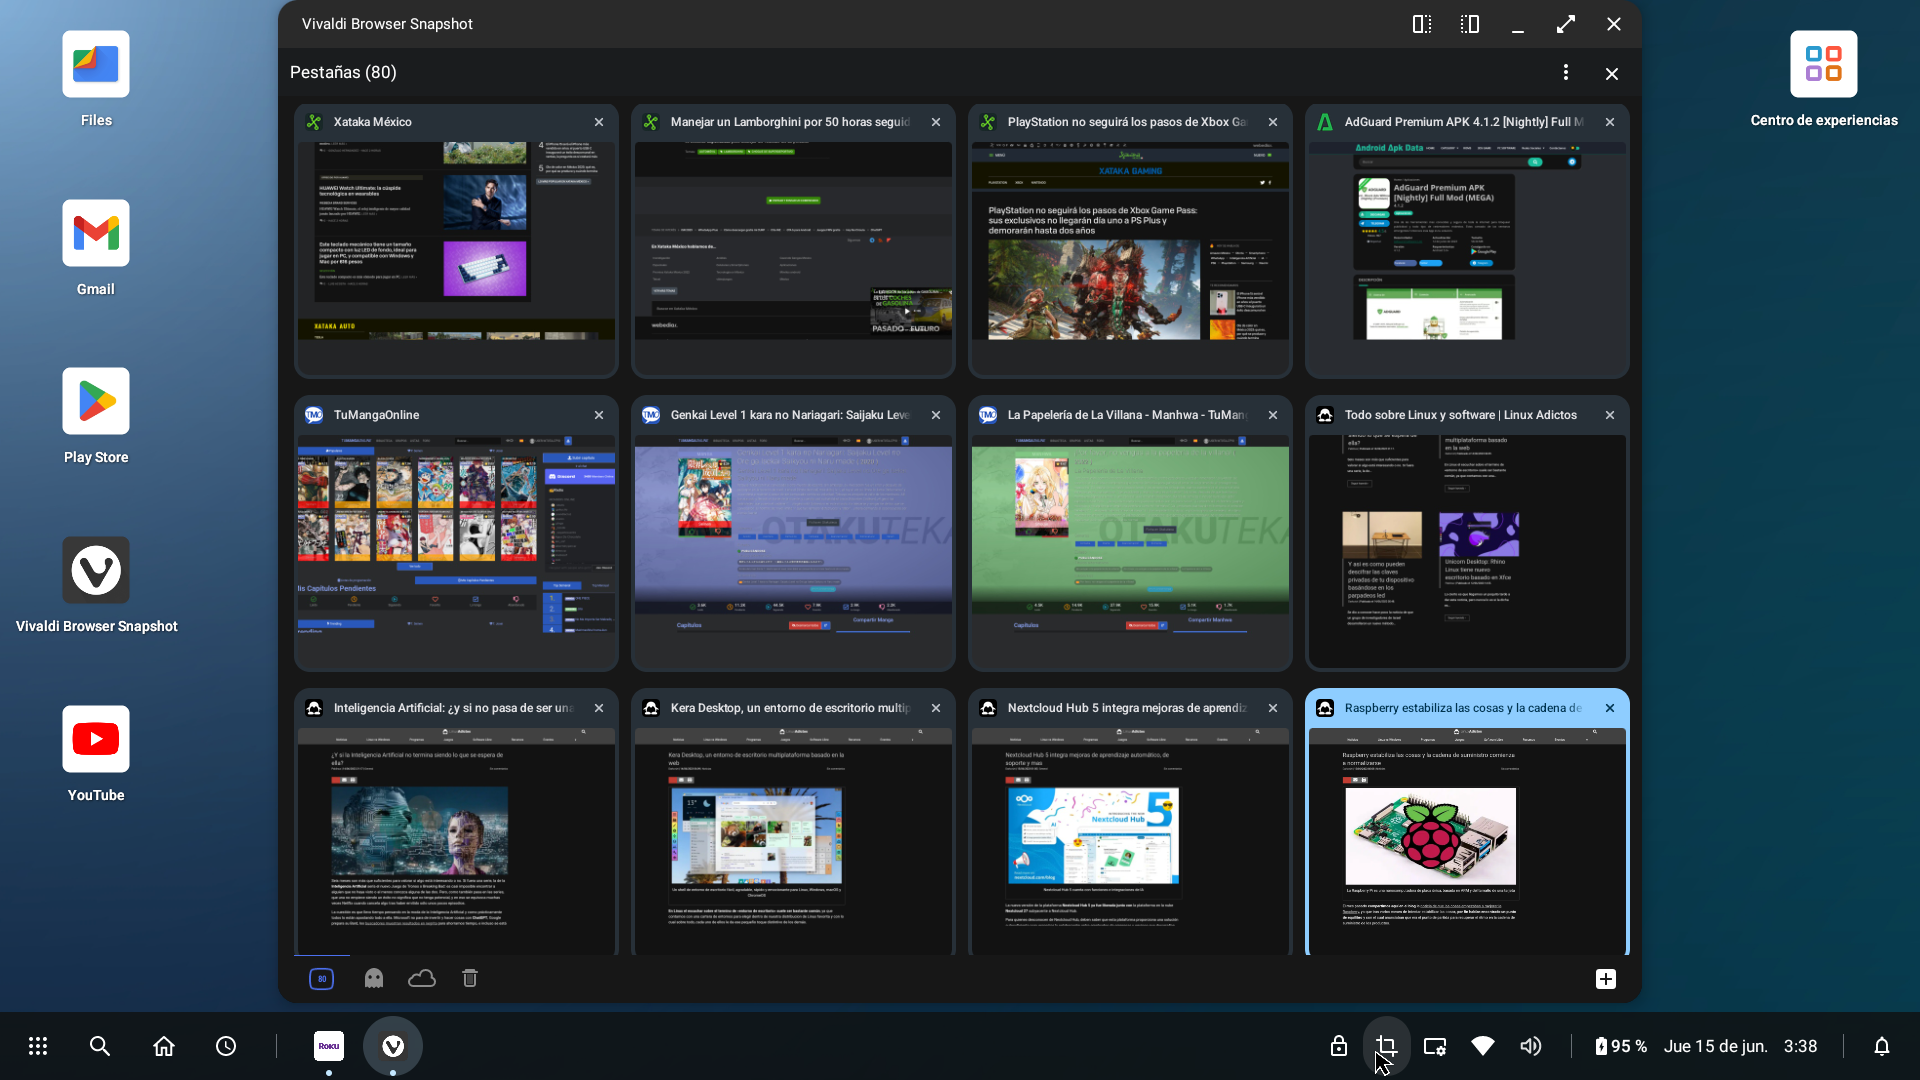The width and height of the screenshot is (1920, 1080).
Task: Open Roku app in taskbar
Action: point(329,1046)
